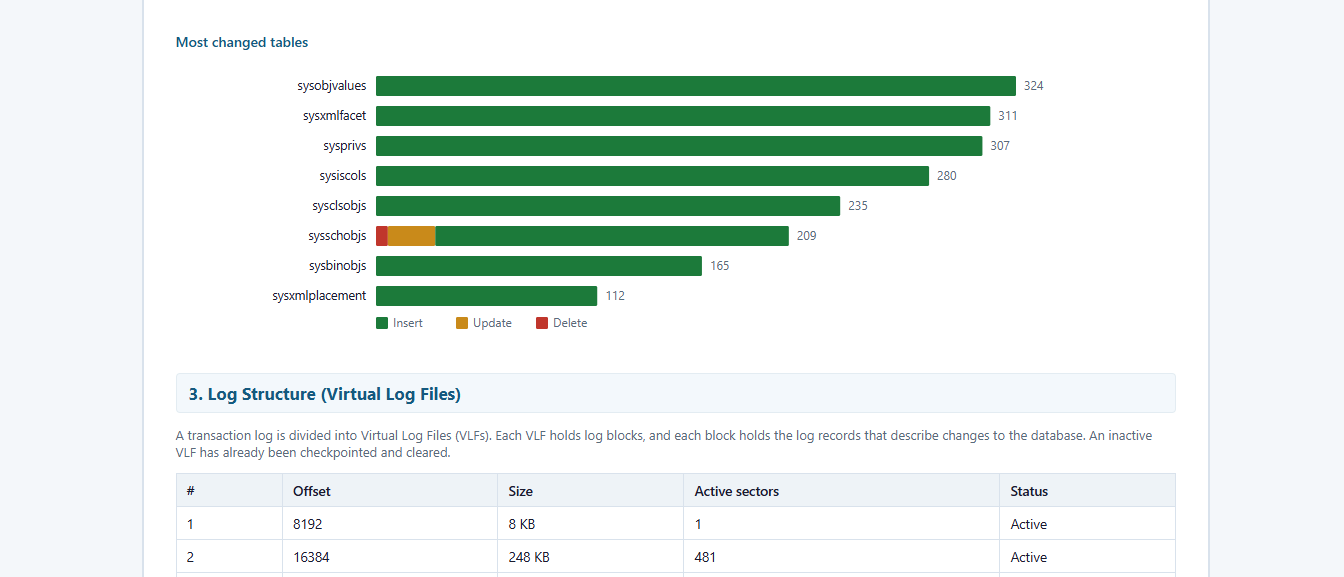This screenshot has height=577, width=1344.
Task: Click the orange Update legend swatch
Action: pos(462,323)
